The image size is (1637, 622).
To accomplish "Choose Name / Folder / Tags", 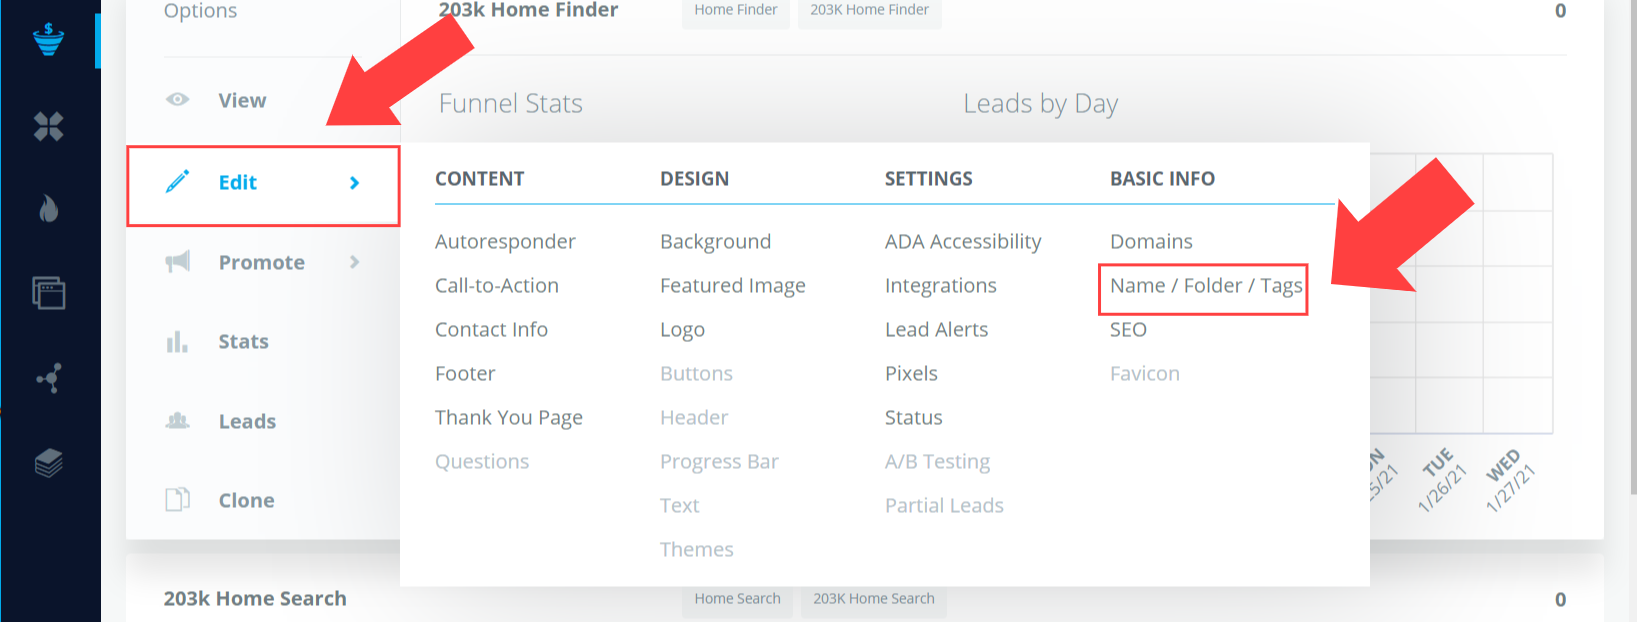I will click(x=1206, y=286).
